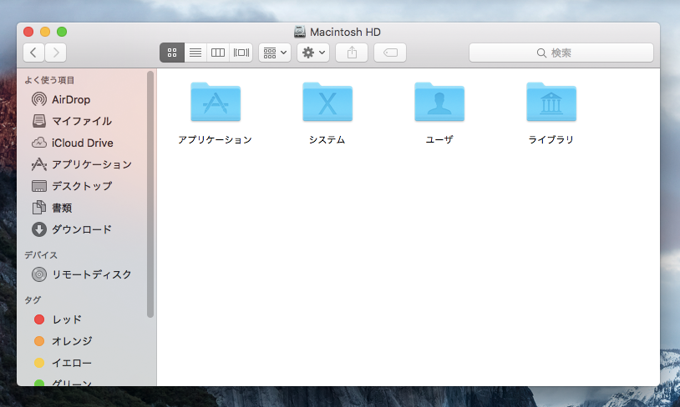Click the iCloud Drive cloud icon
The width and height of the screenshot is (680, 407).
tap(39, 142)
